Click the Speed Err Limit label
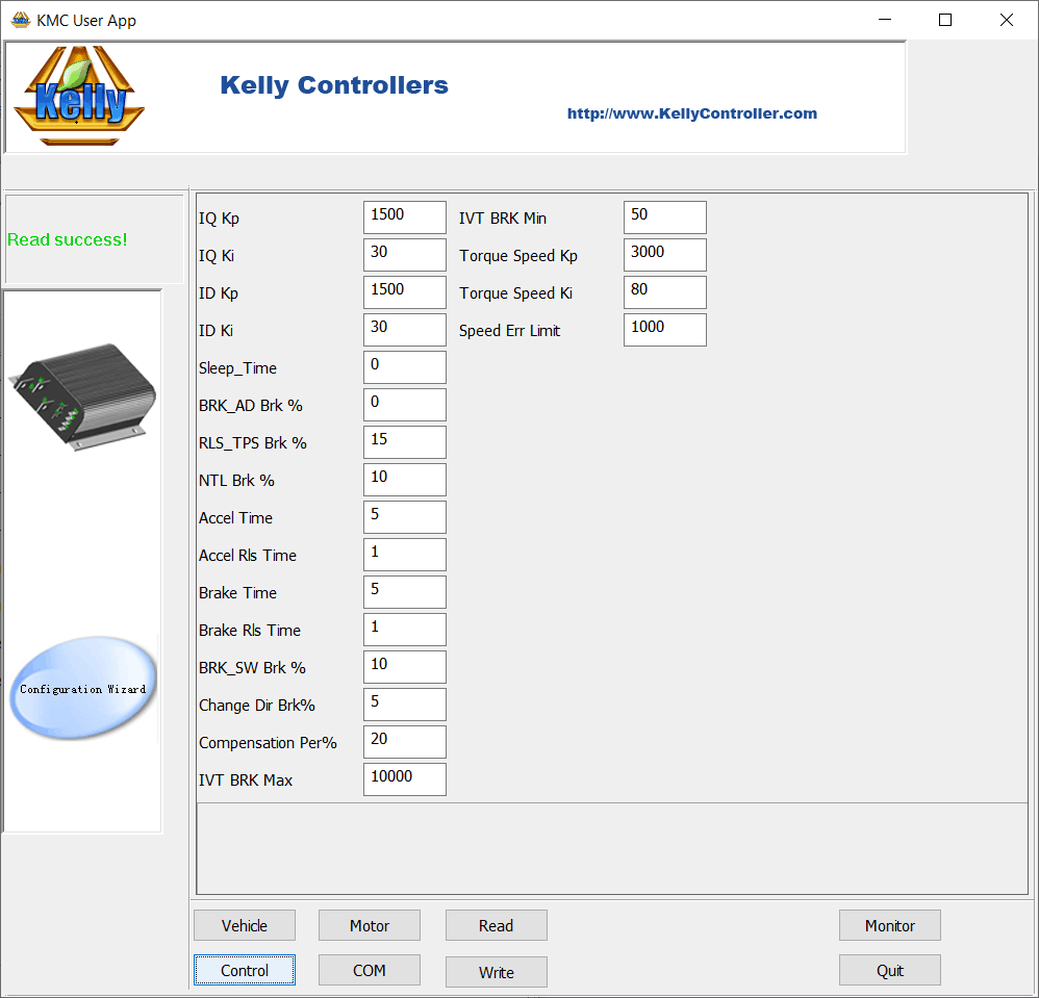1039x998 pixels. click(510, 331)
